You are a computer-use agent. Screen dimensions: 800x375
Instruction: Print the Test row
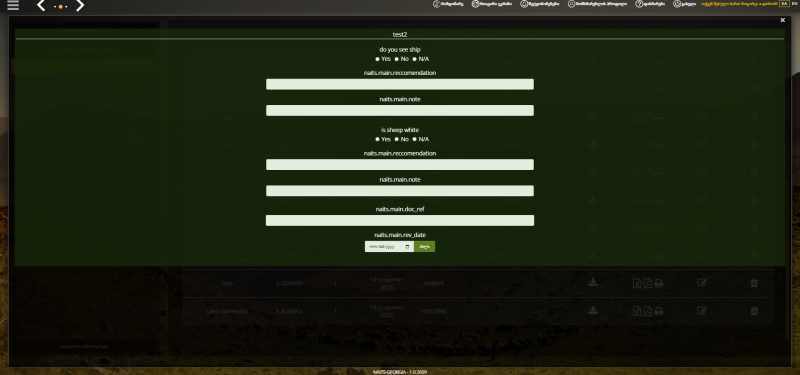[x=659, y=283]
